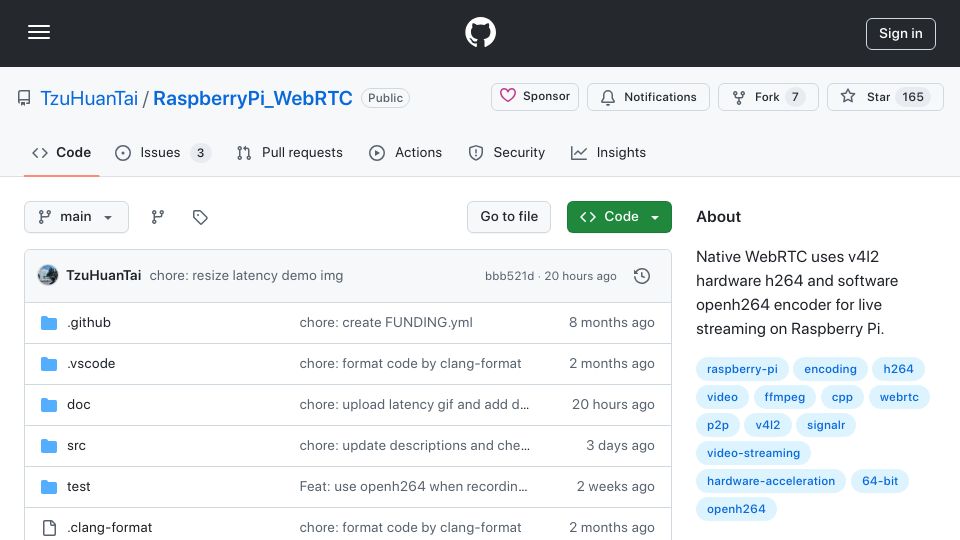Go to GitHub homepage via Octocat logo
This screenshot has height=540, width=960.
click(480, 32)
